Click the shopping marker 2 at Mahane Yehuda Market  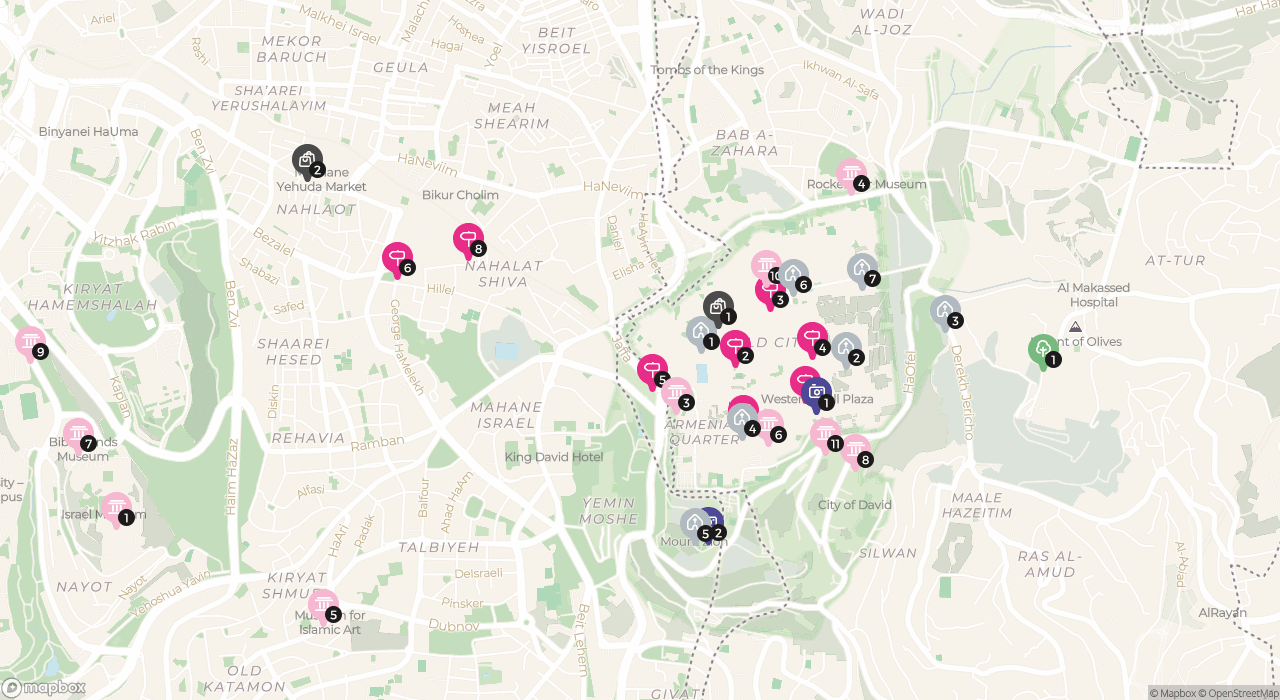coord(307,160)
